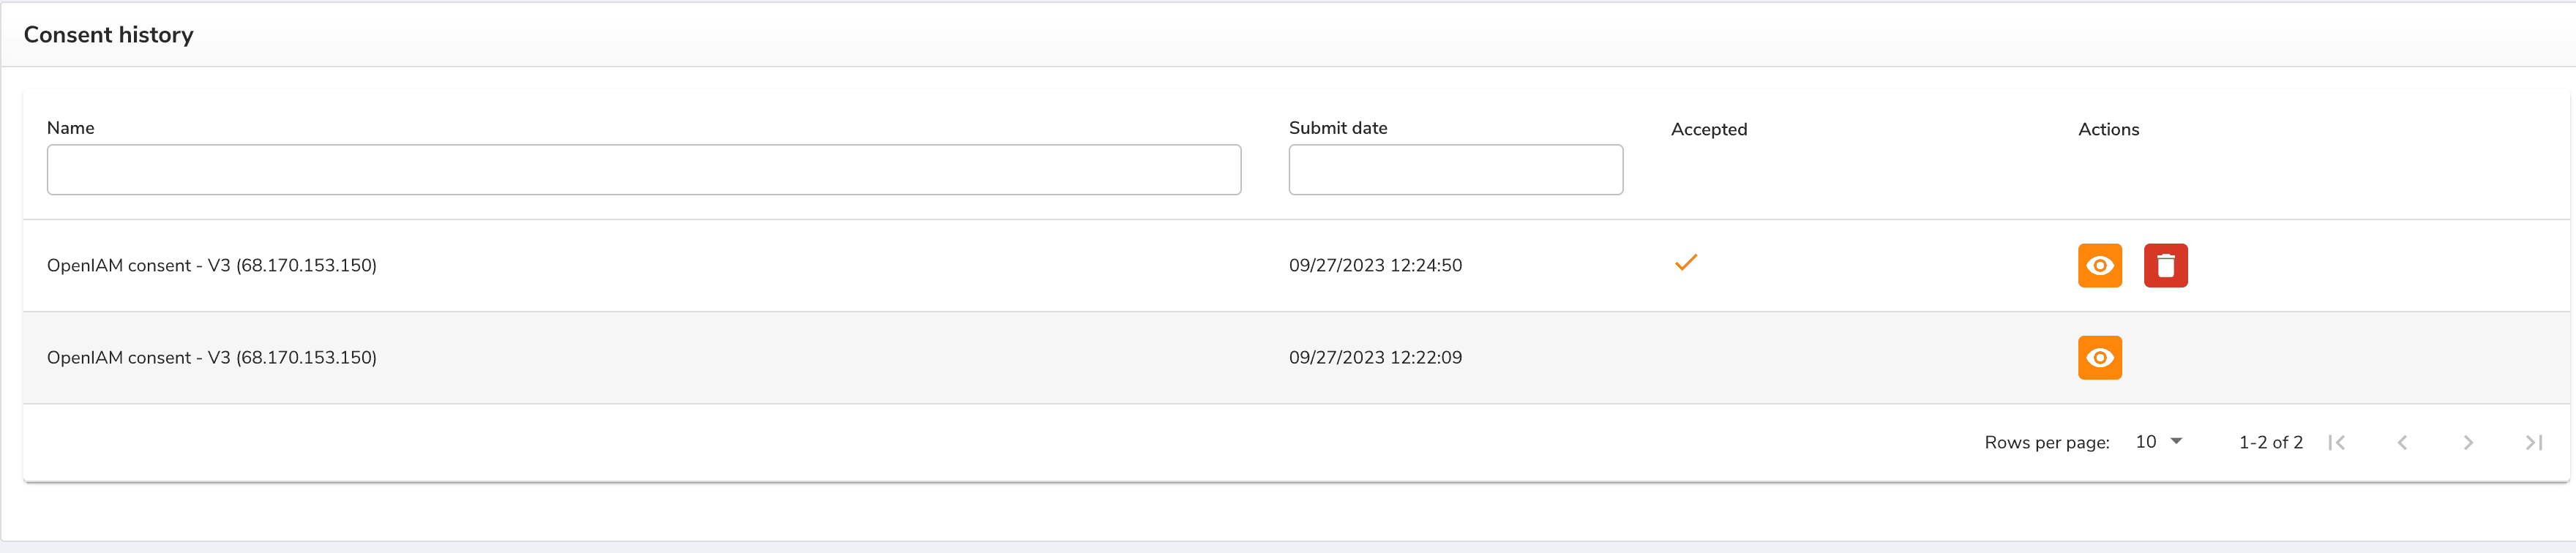Viewport: 2576px width, 553px height.
Task: View the 12:24:50 consent record details
Action: pyautogui.click(x=2099, y=265)
